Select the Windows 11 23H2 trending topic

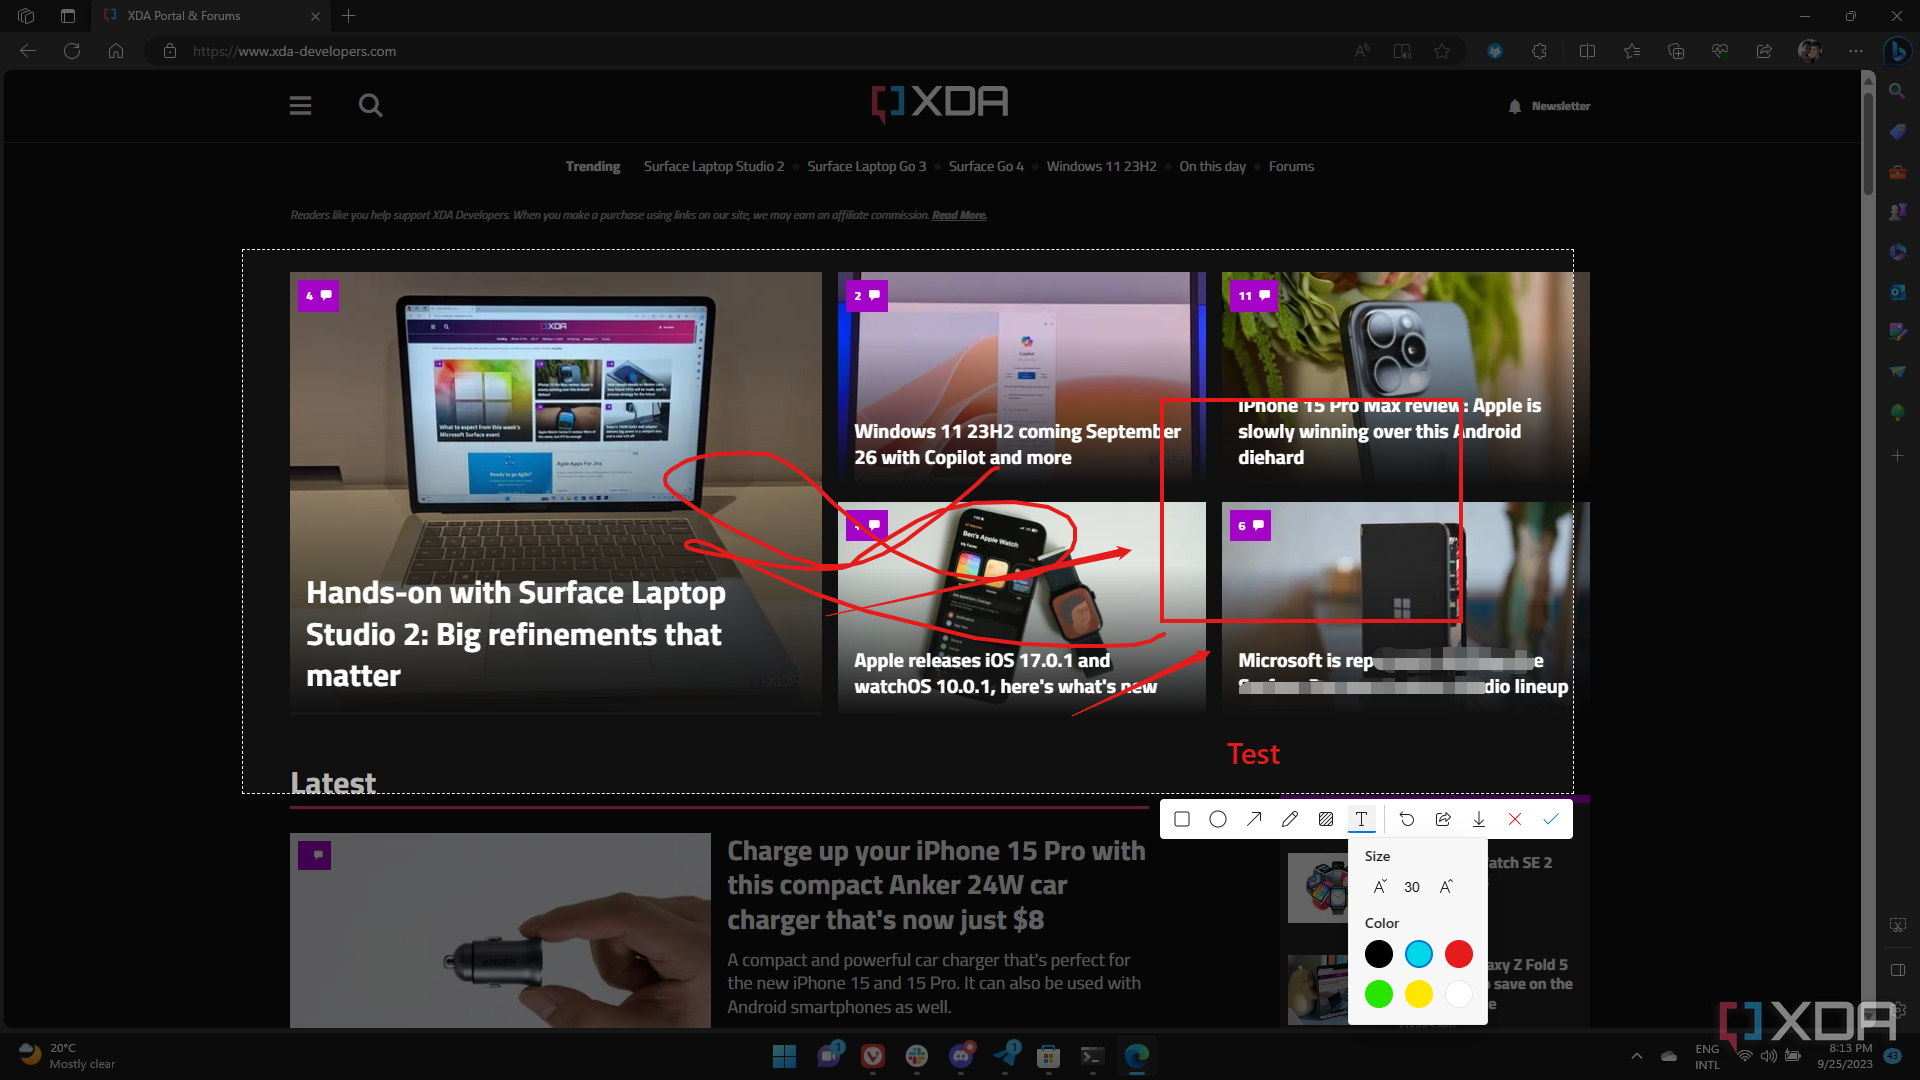click(x=1102, y=165)
